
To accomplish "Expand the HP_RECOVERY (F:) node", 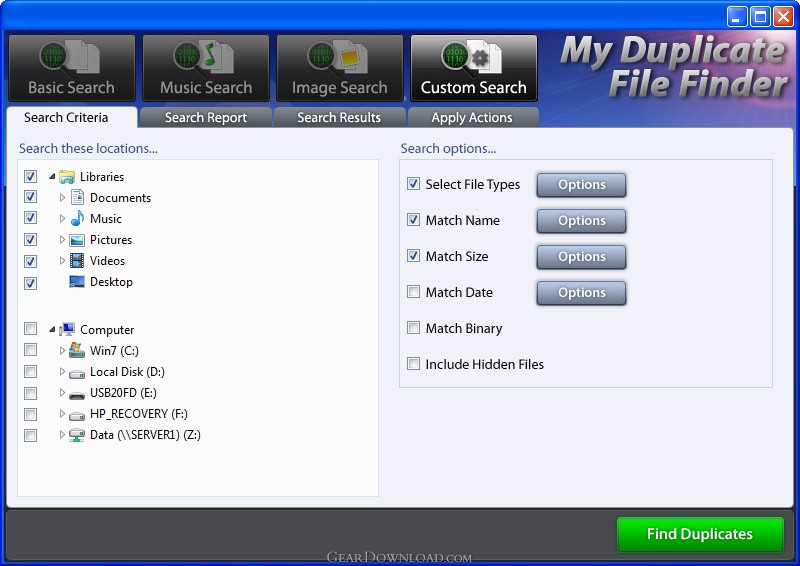I will click(x=62, y=413).
